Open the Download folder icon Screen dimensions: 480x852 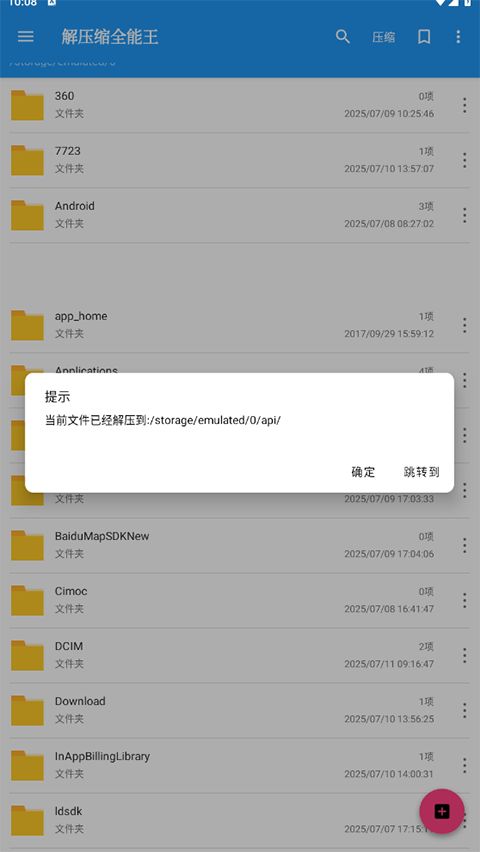[27, 710]
